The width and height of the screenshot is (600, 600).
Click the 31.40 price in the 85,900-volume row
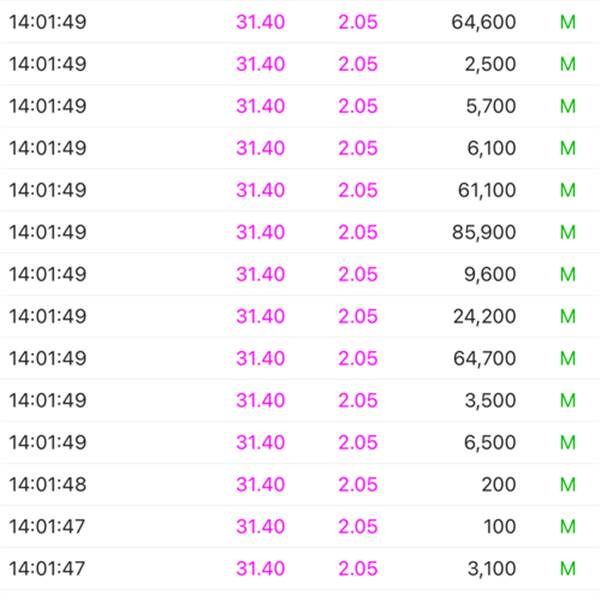260,232
